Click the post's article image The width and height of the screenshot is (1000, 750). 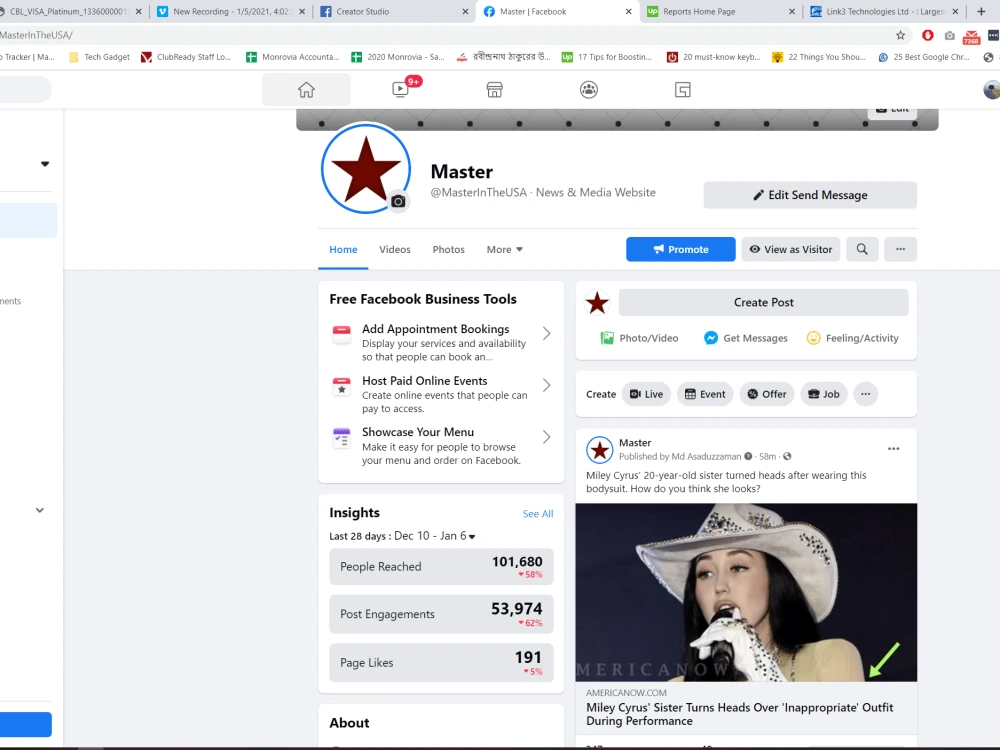tap(746, 592)
